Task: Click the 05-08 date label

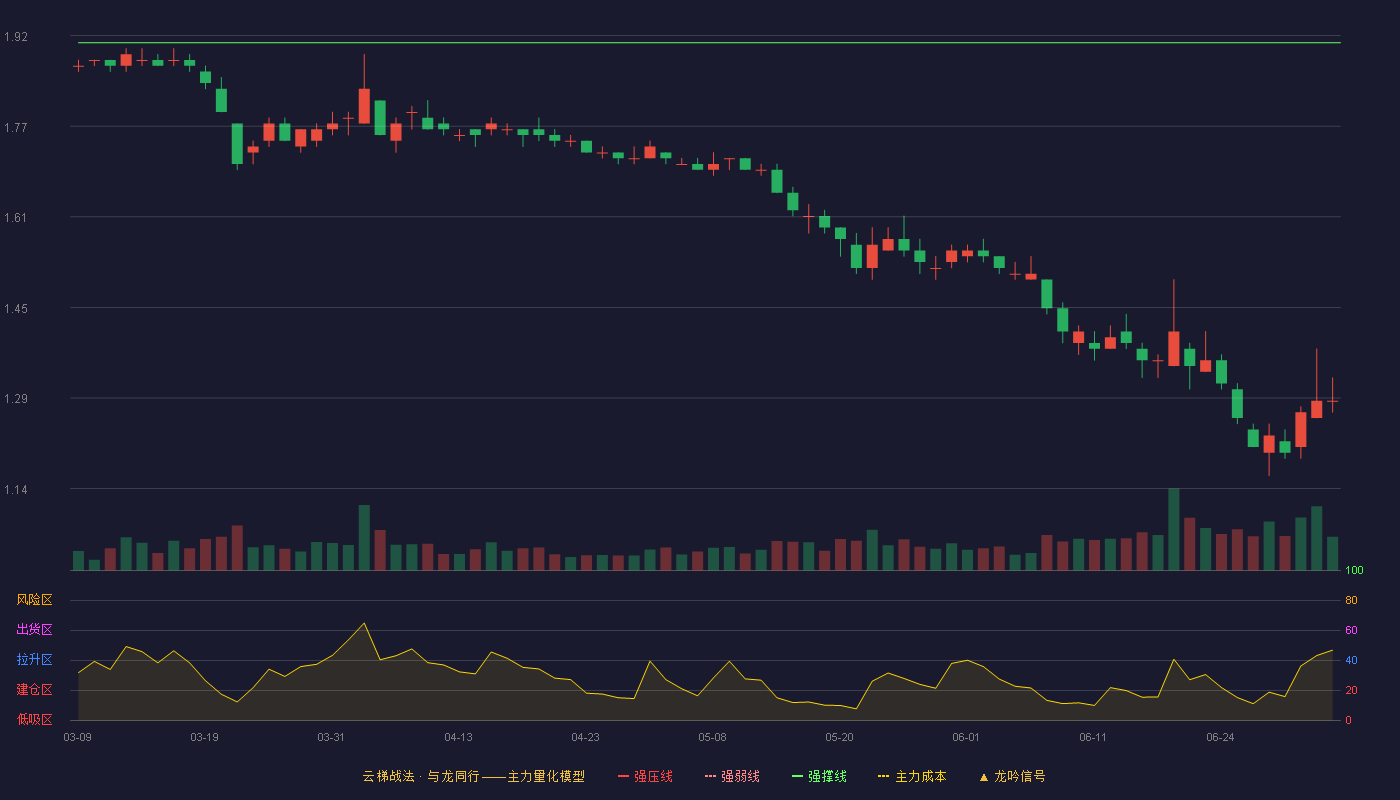Action: click(x=712, y=737)
